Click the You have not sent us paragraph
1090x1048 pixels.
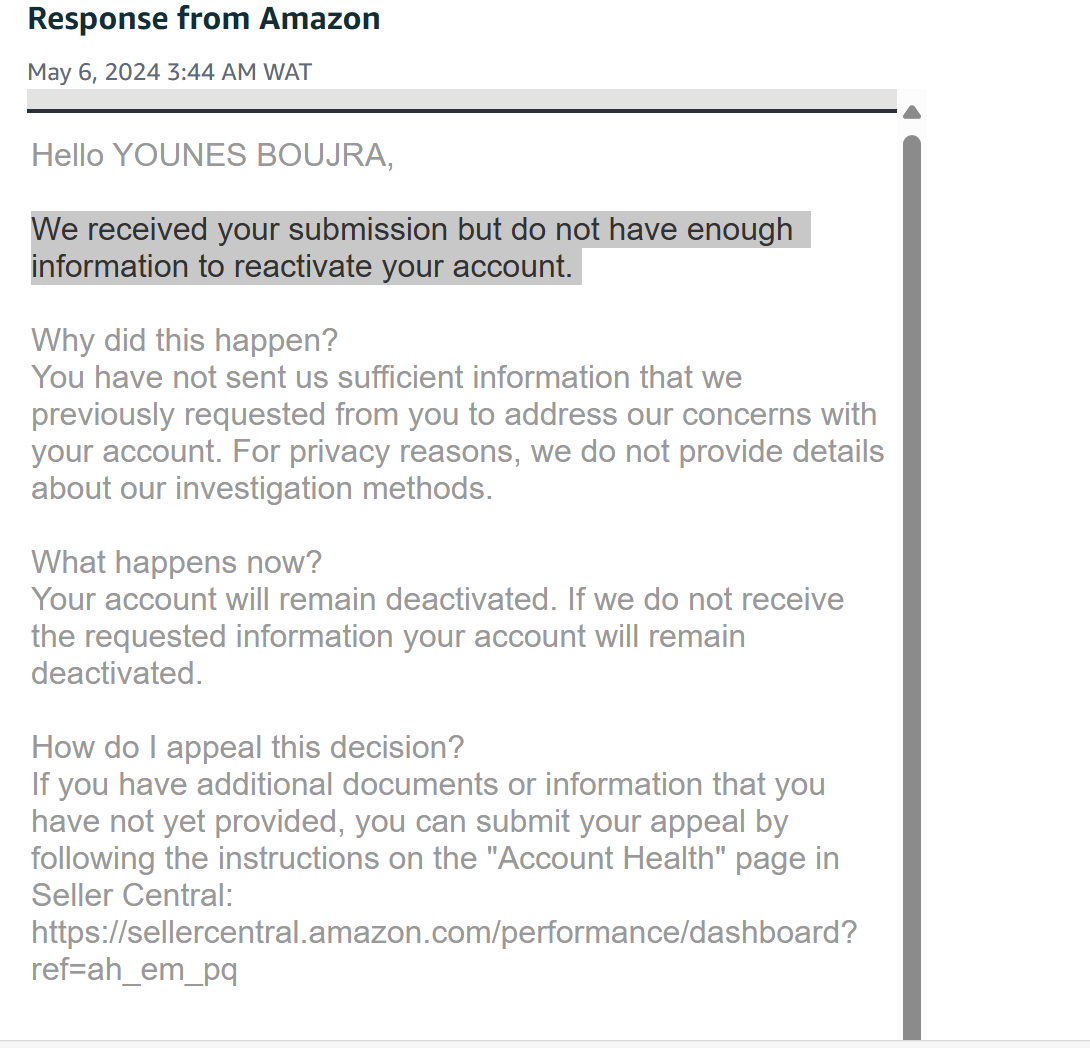[x=457, y=433]
